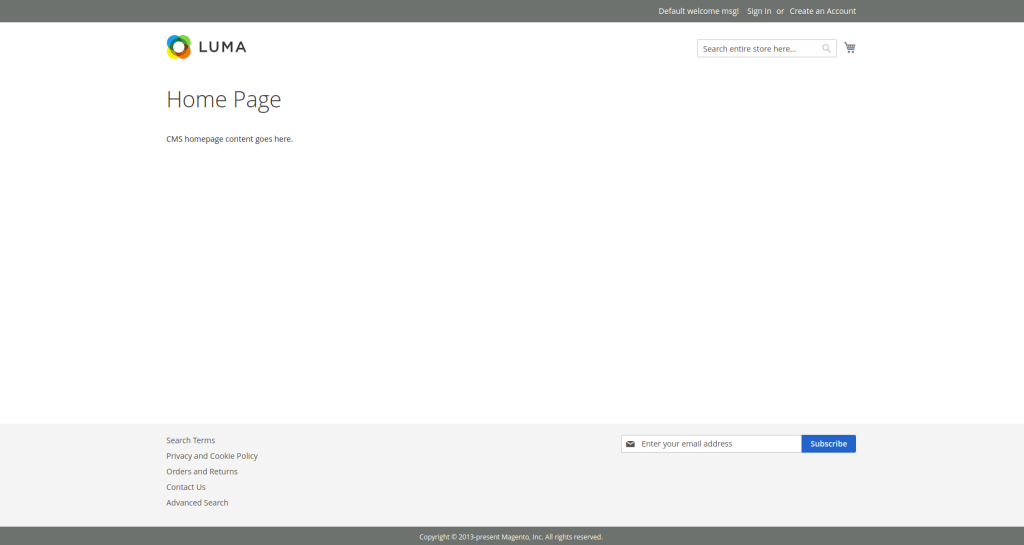
Task: Open the Advanced Search link
Action: coord(197,503)
